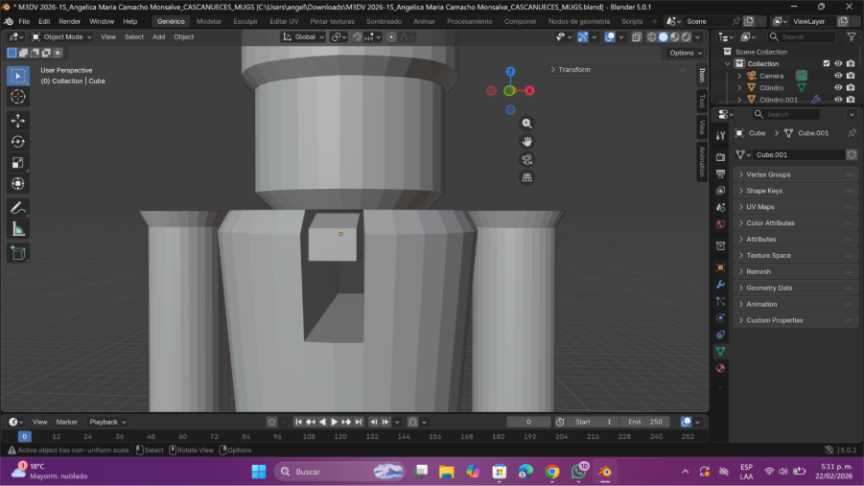The height and width of the screenshot is (486, 864).
Task: Click the play animation button
Action: click(334, 422)
